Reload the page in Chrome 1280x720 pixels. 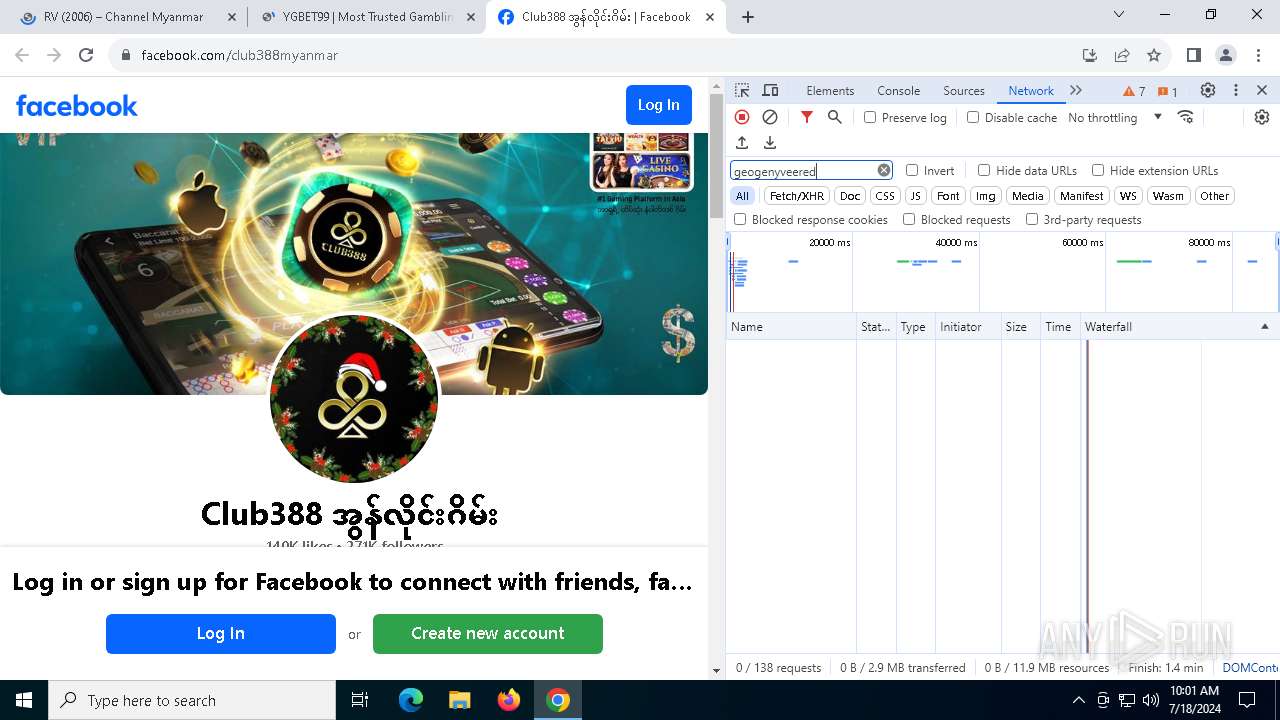pyautogui.click(x=86, y=55)
